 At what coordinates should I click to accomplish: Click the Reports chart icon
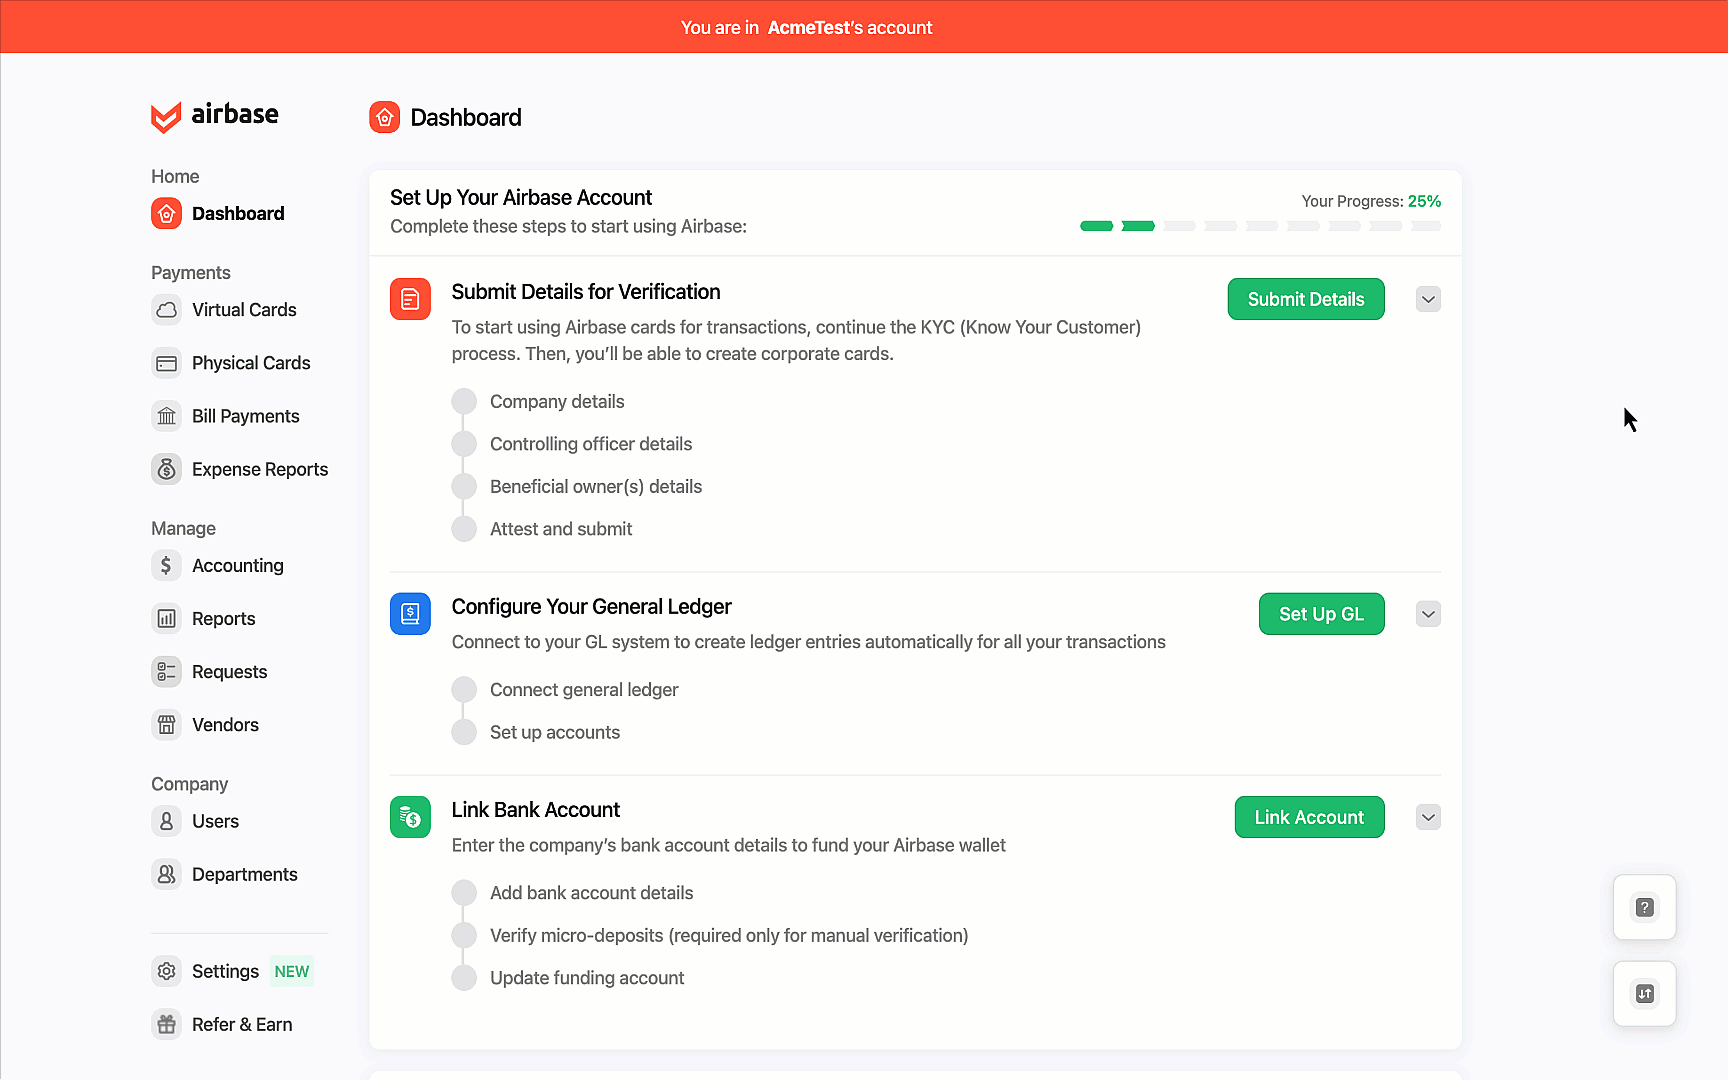tap(167, 619)
